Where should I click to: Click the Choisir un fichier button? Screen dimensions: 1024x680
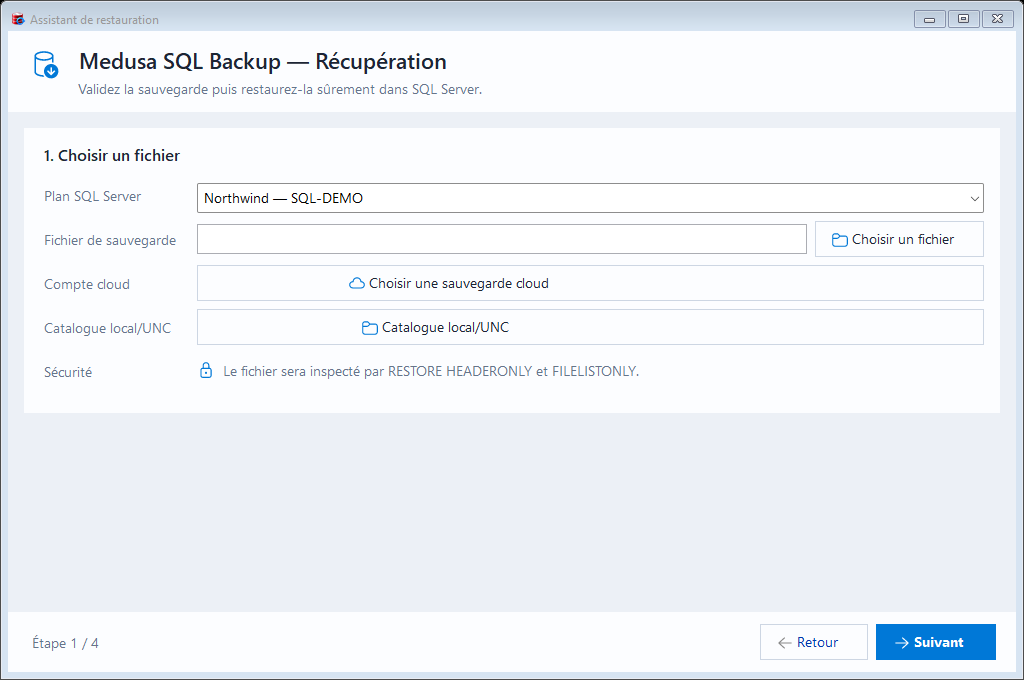pos(899,239)
